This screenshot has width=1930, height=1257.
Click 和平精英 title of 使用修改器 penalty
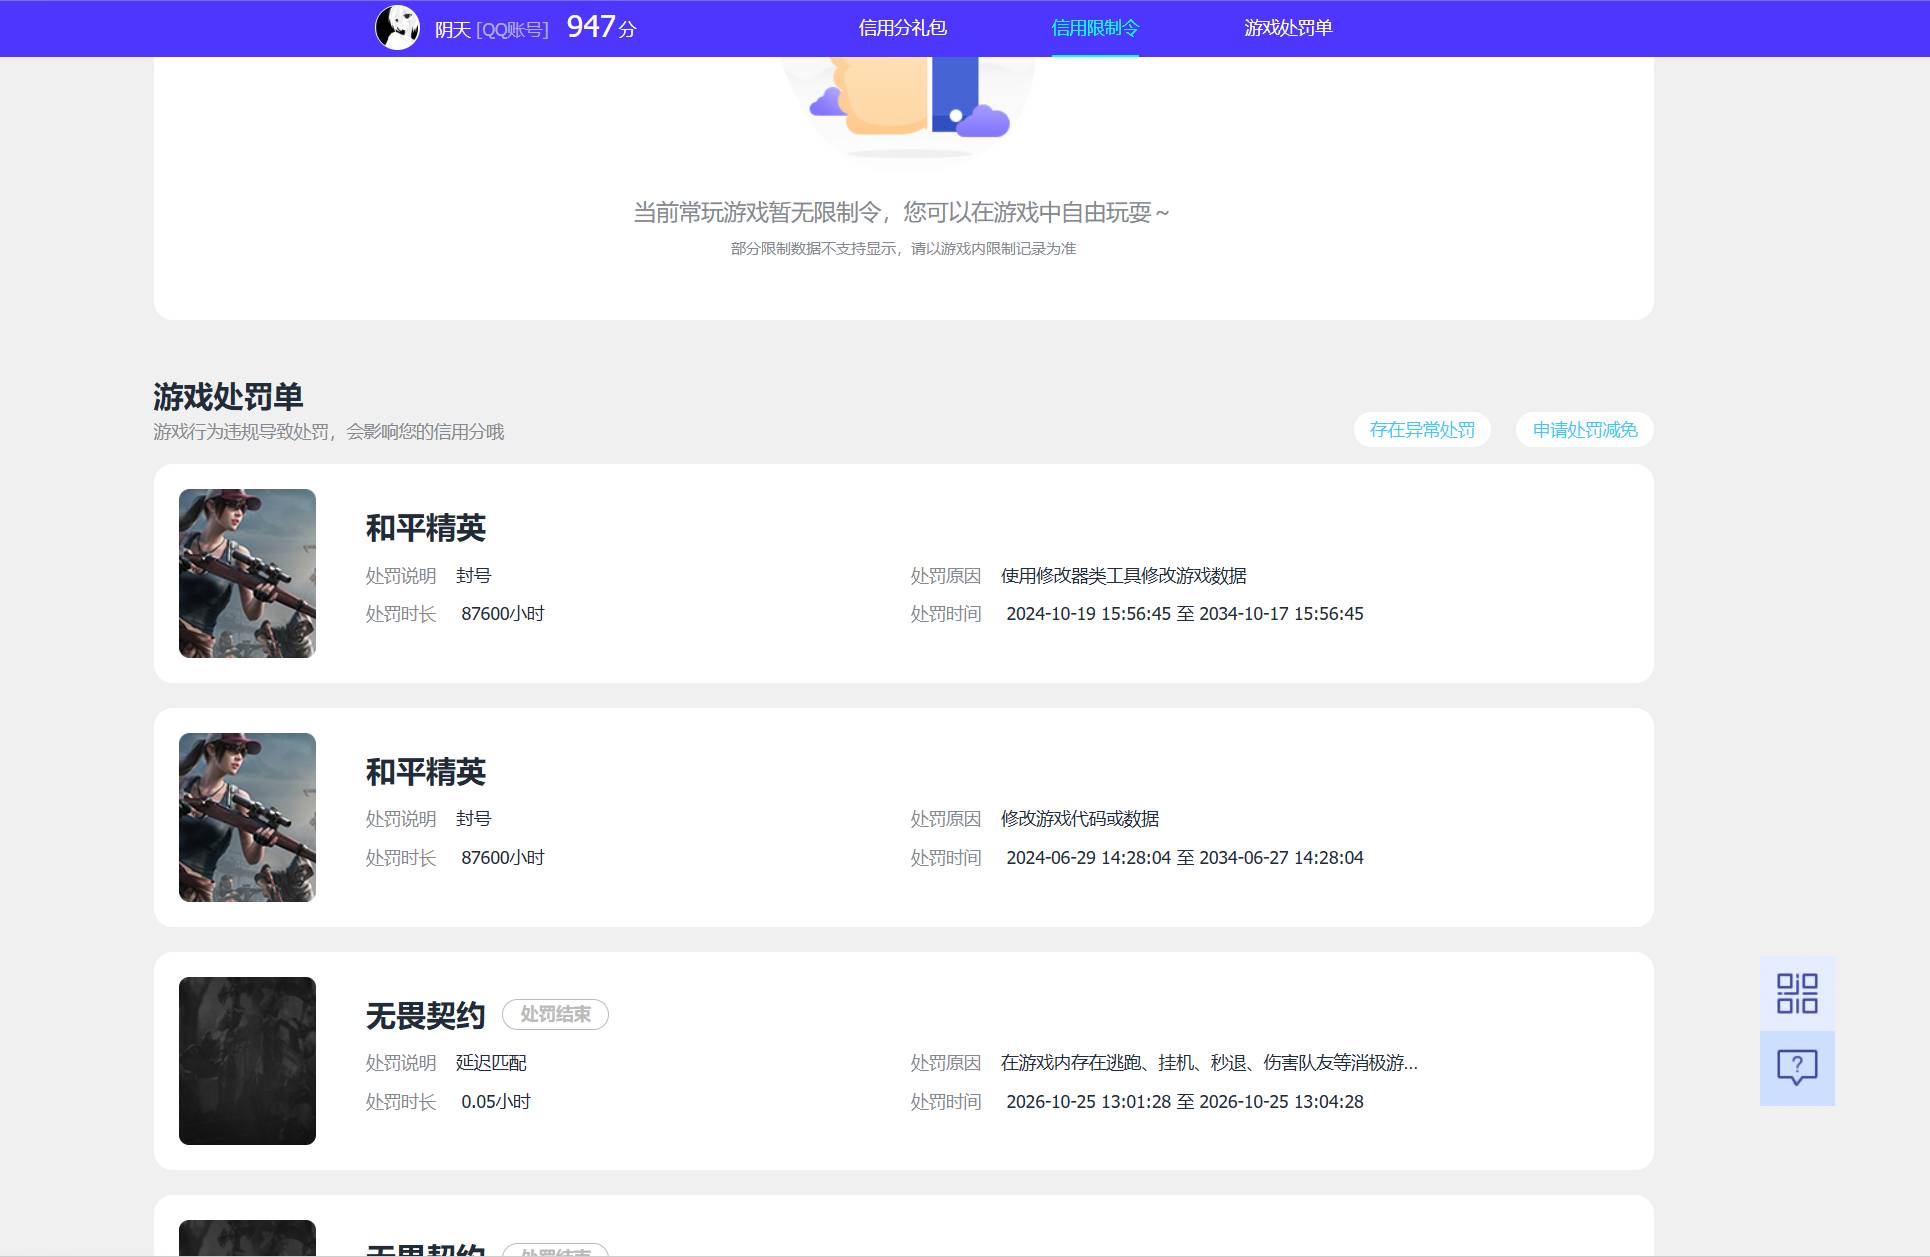426,528
